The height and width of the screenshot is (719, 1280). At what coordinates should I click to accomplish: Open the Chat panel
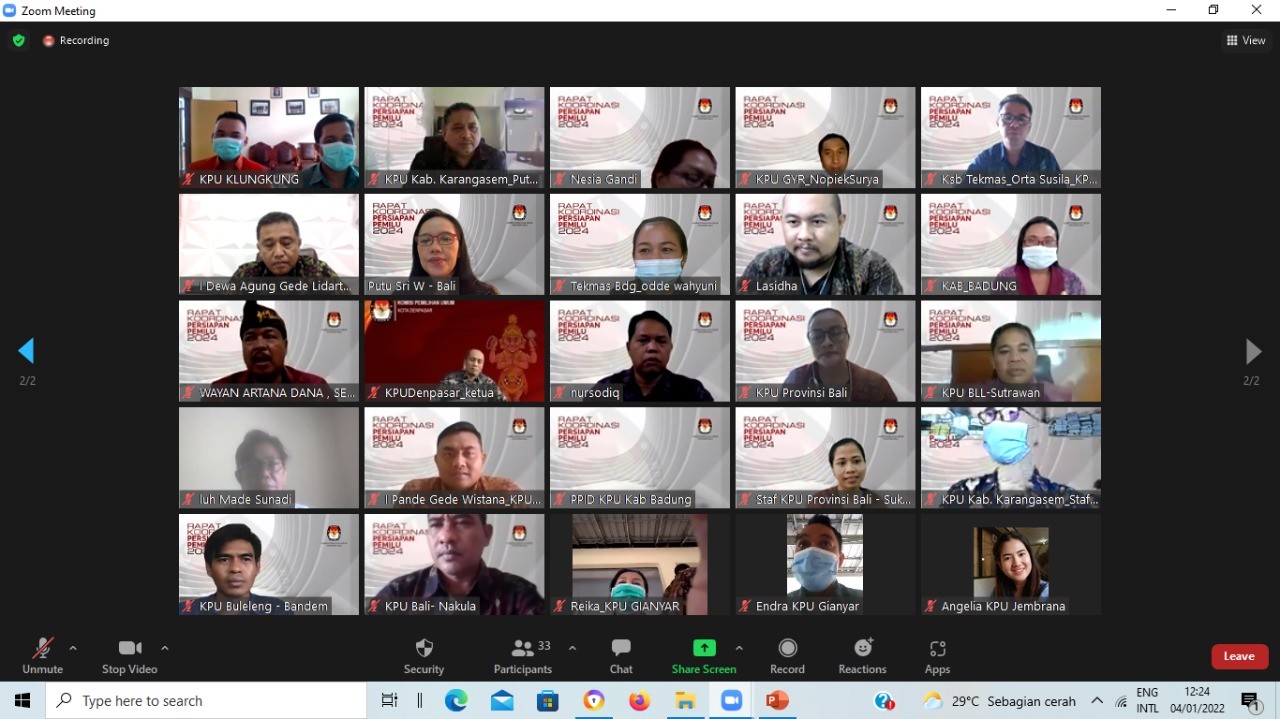point(621,655)
